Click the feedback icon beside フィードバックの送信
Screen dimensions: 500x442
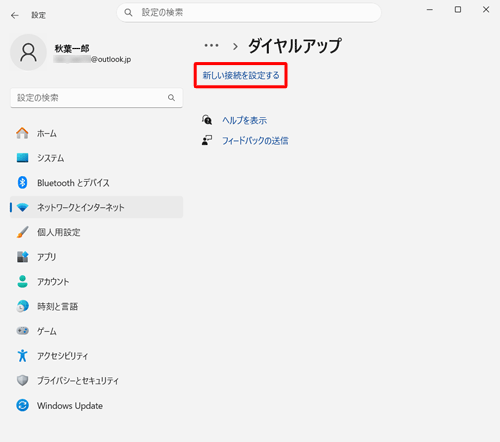pos(207,140)
